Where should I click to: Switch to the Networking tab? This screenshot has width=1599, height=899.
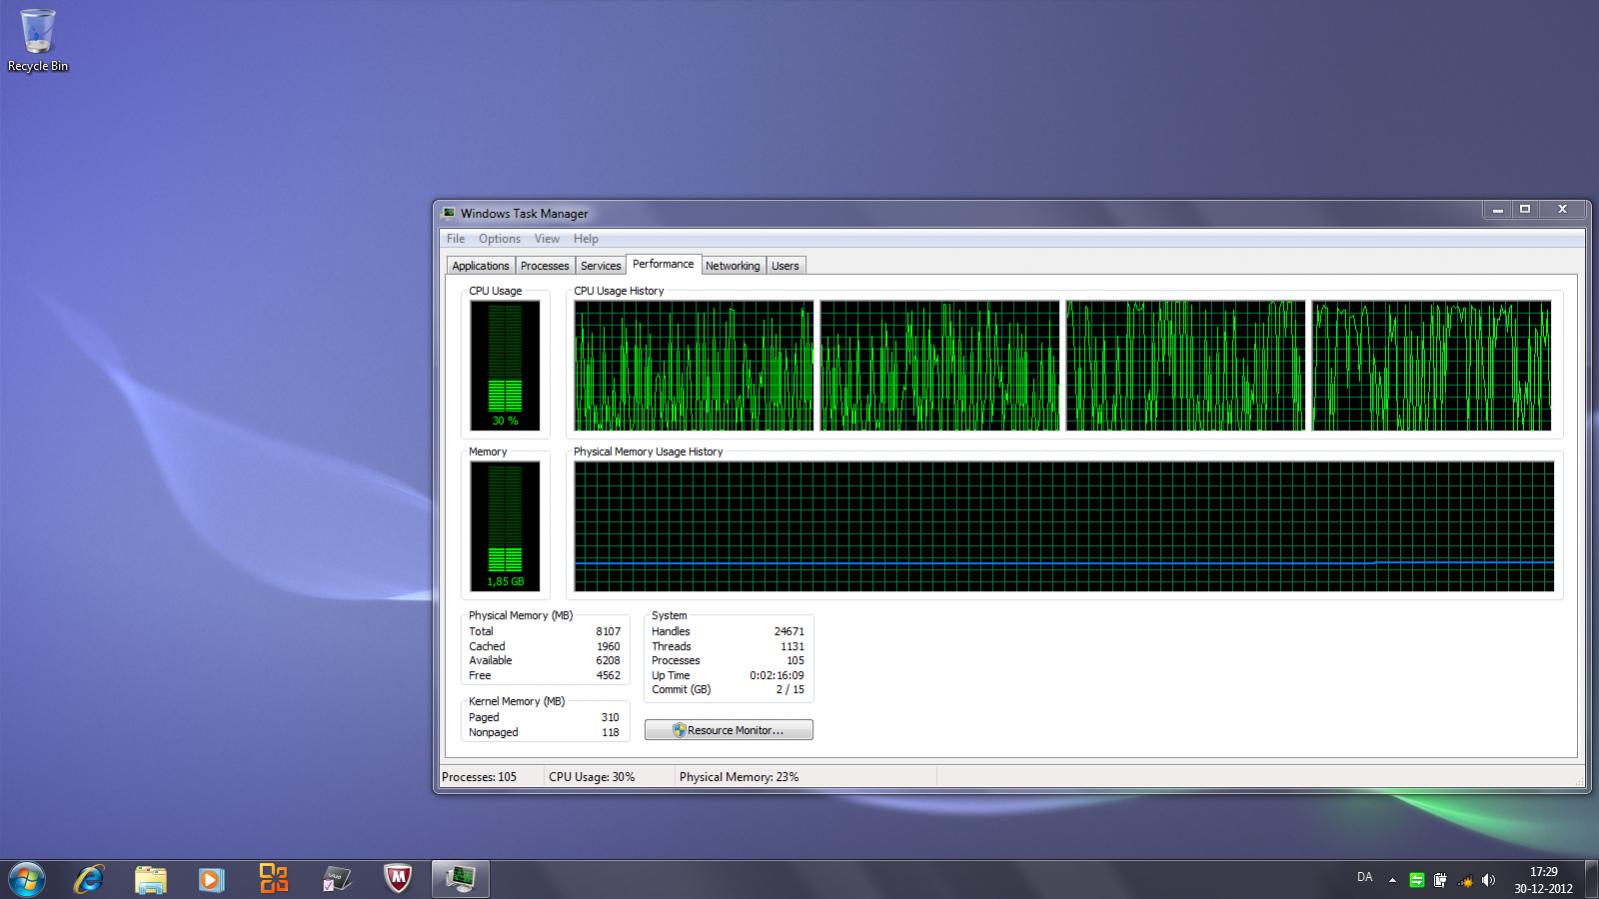click(732, 266)
